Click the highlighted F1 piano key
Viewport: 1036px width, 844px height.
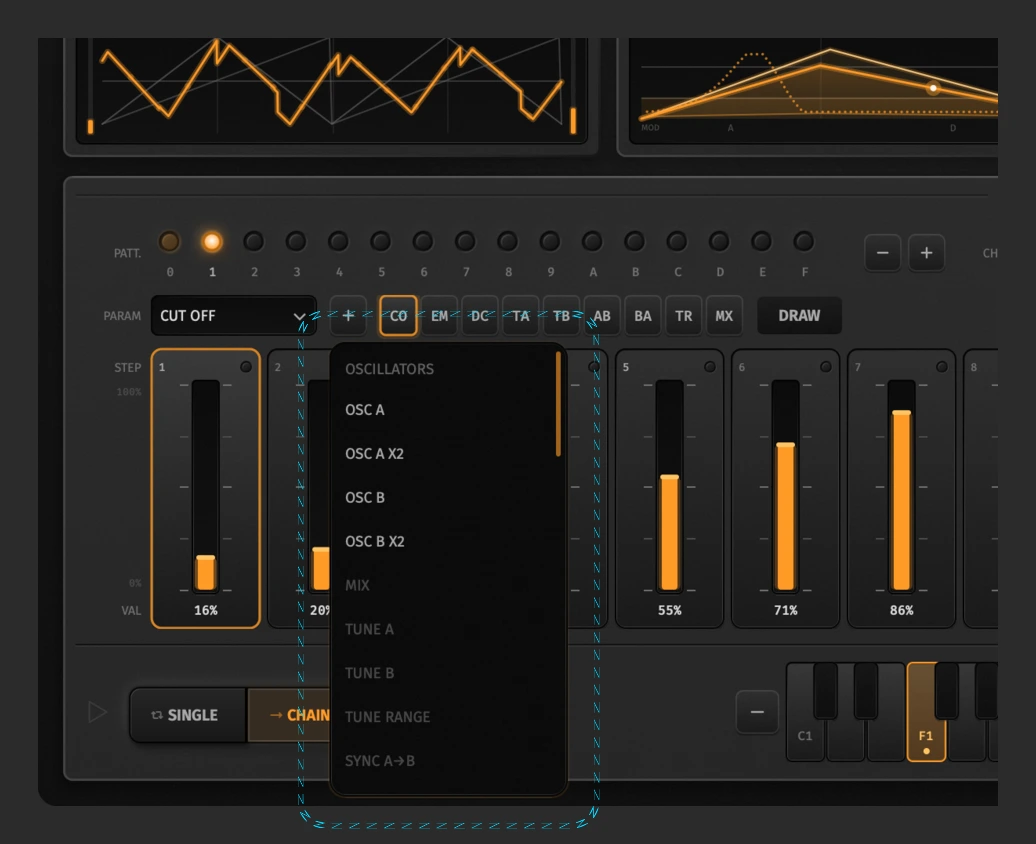pyautogui.click(x=926, y=712)
